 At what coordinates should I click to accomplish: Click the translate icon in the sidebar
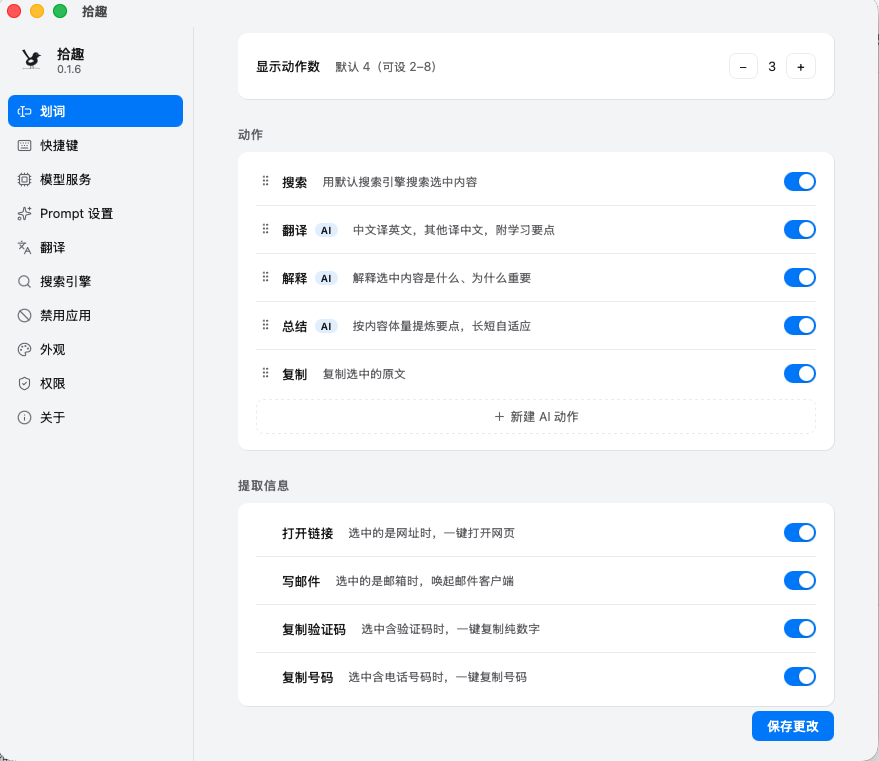(x=24, y=247)
